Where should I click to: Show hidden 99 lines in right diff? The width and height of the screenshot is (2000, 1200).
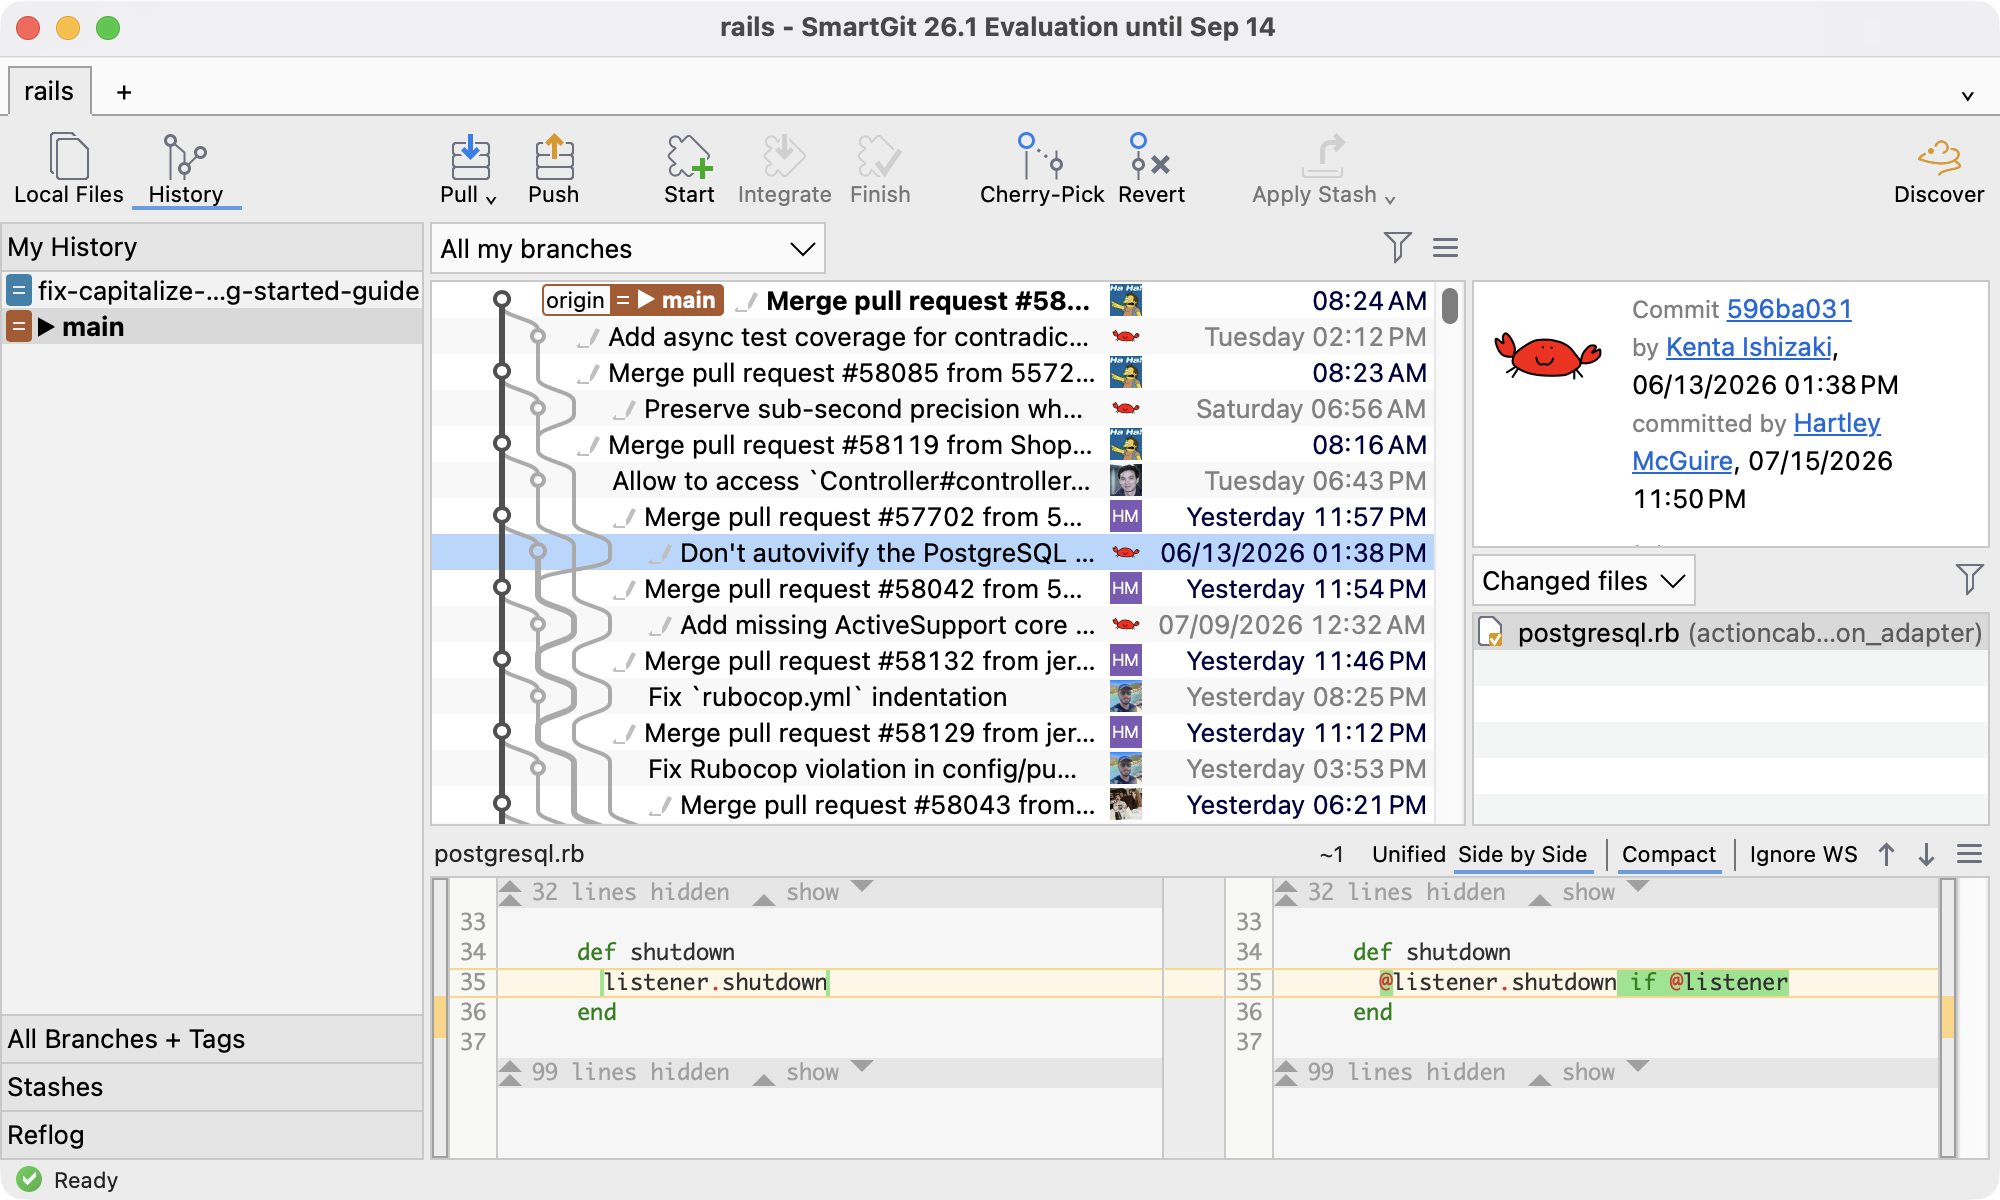coord(1589,1072)
